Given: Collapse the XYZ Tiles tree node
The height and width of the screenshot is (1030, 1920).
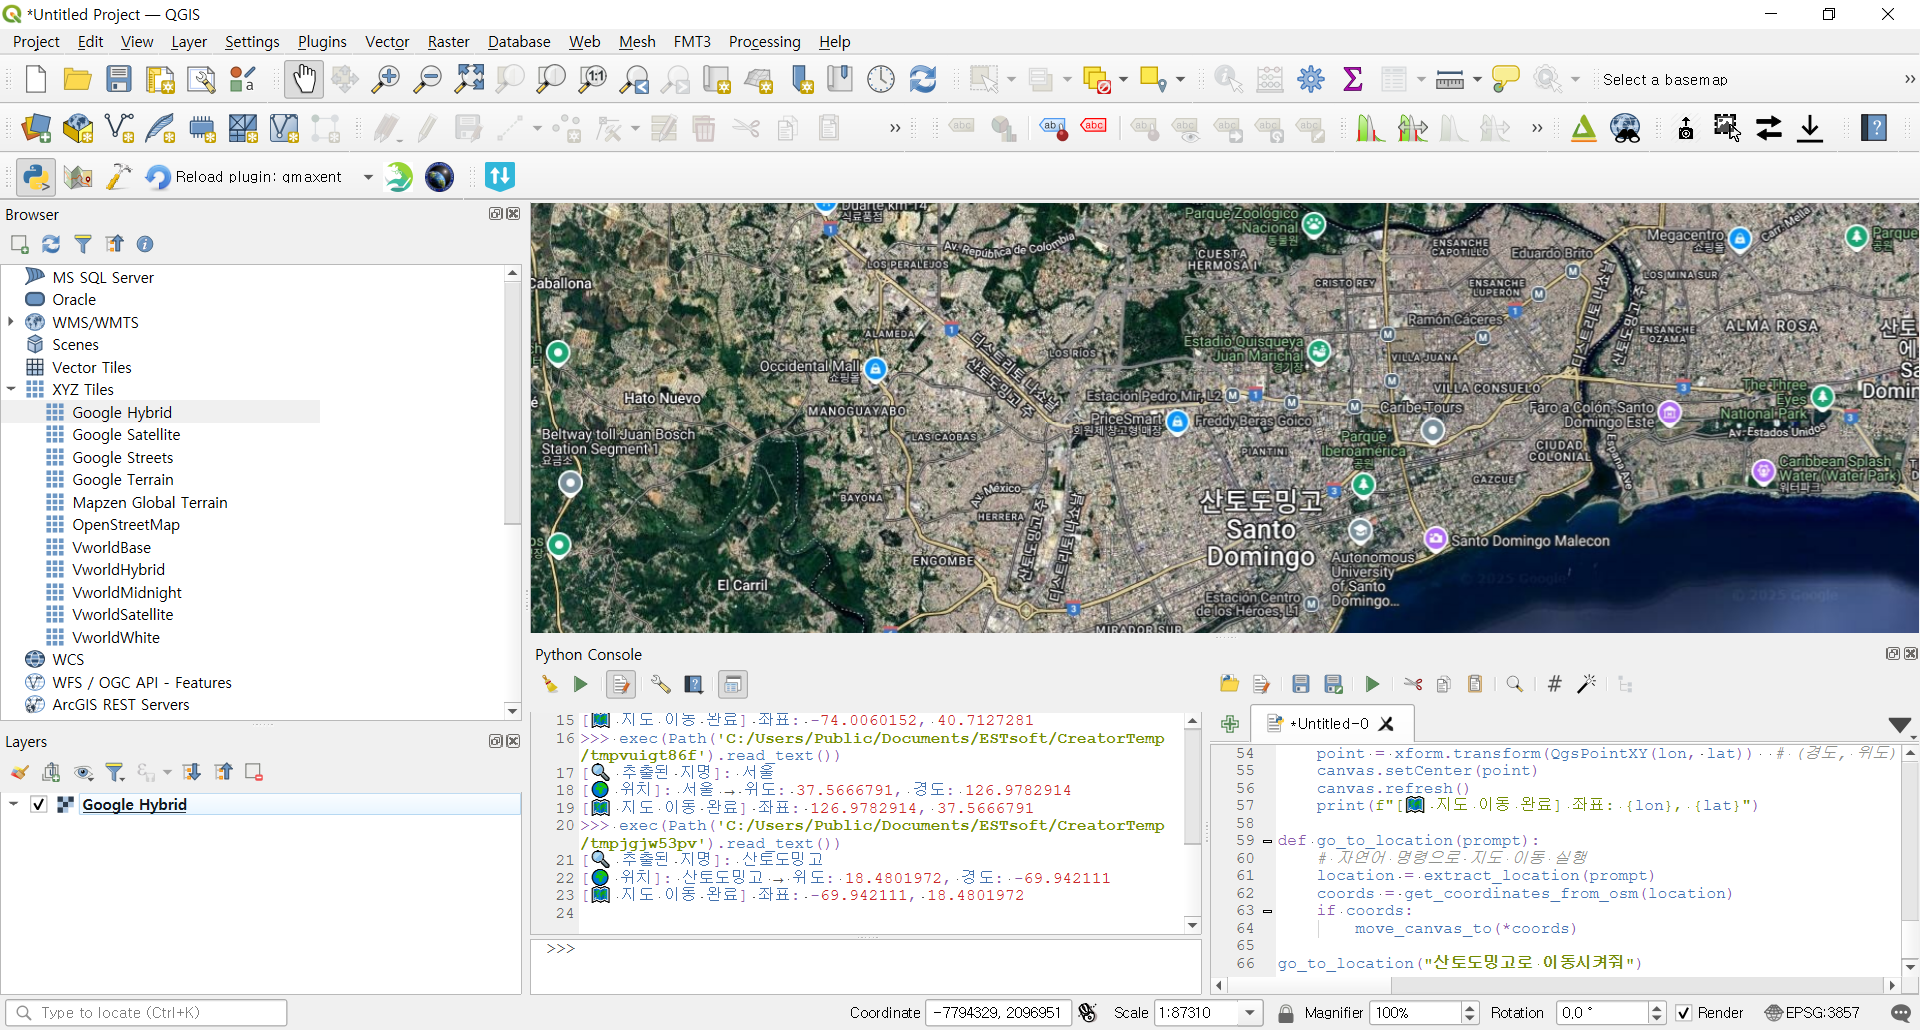Looking at the screenshot, I should click(x=11, y=389).
